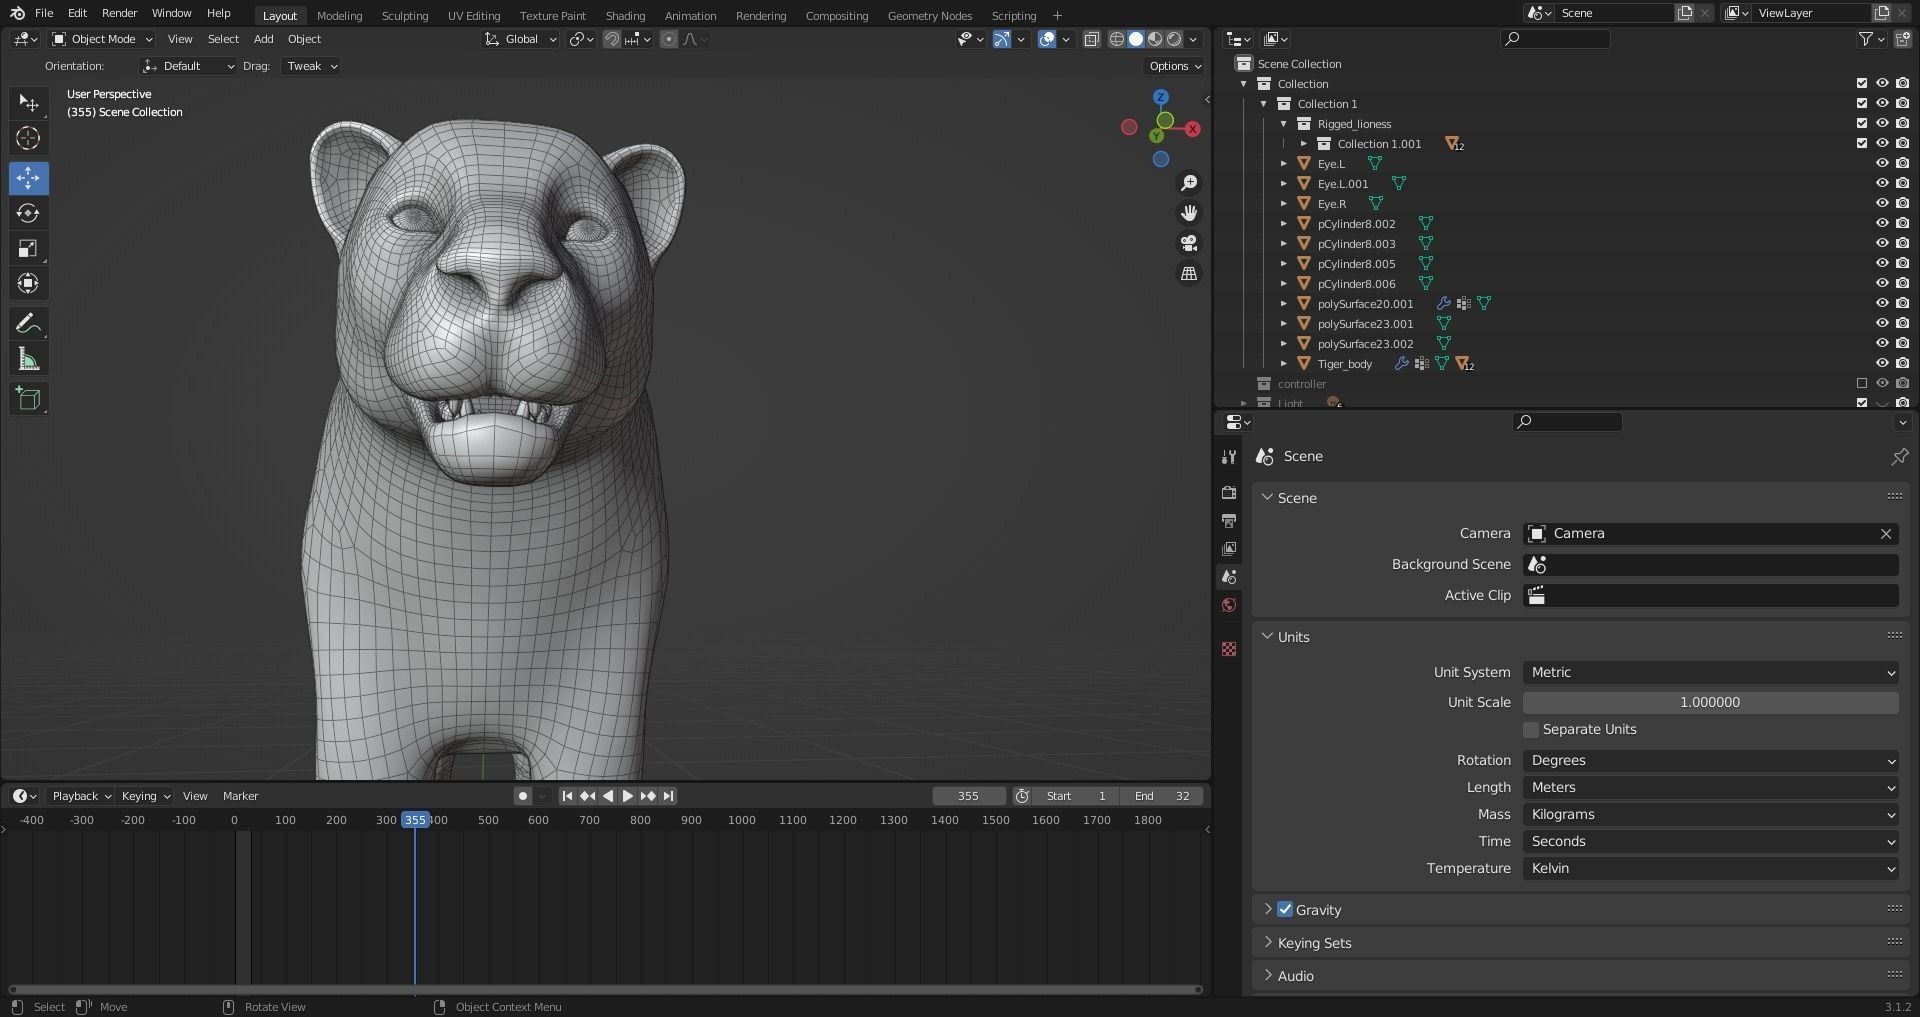Pin the Scene properties panel
Screen dimensions: 1920x1017
click(x=1899, y=456)
